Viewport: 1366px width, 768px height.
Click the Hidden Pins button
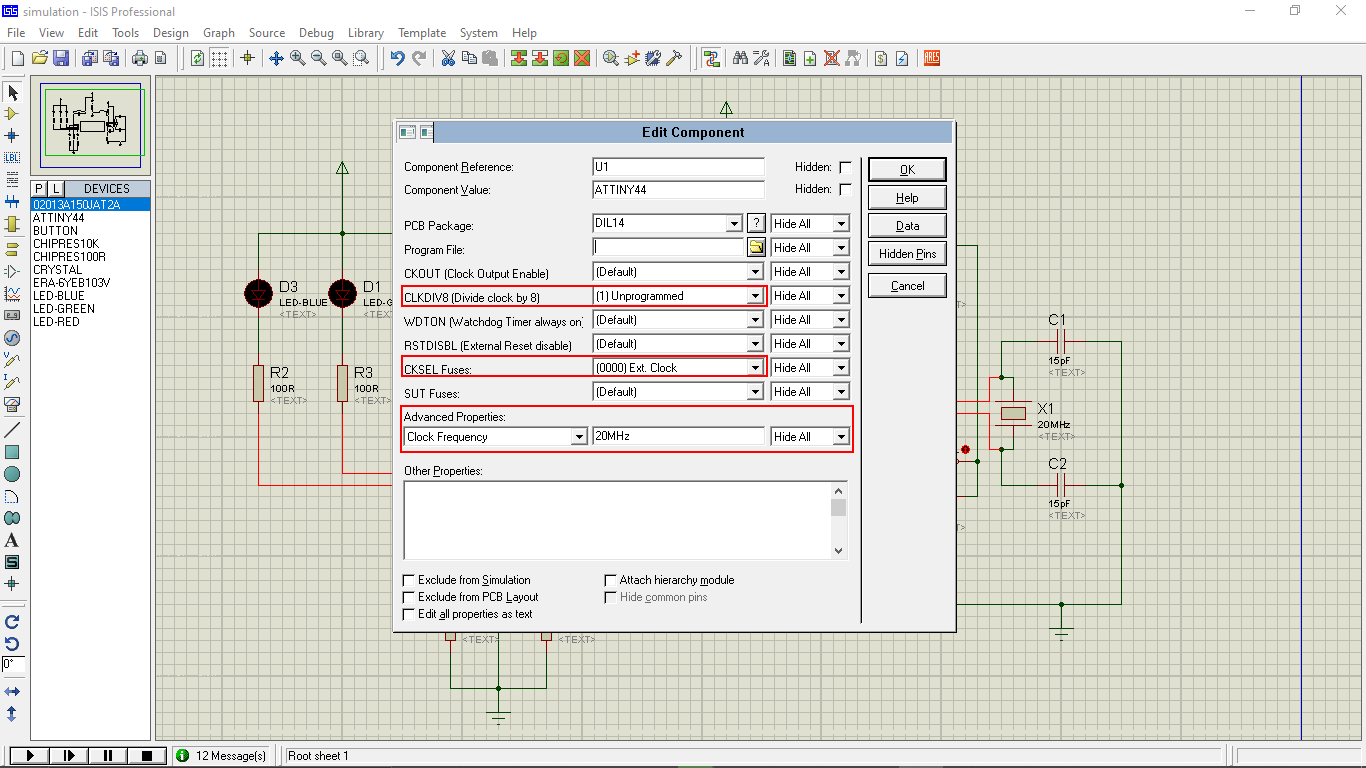(x=907, y=254)
